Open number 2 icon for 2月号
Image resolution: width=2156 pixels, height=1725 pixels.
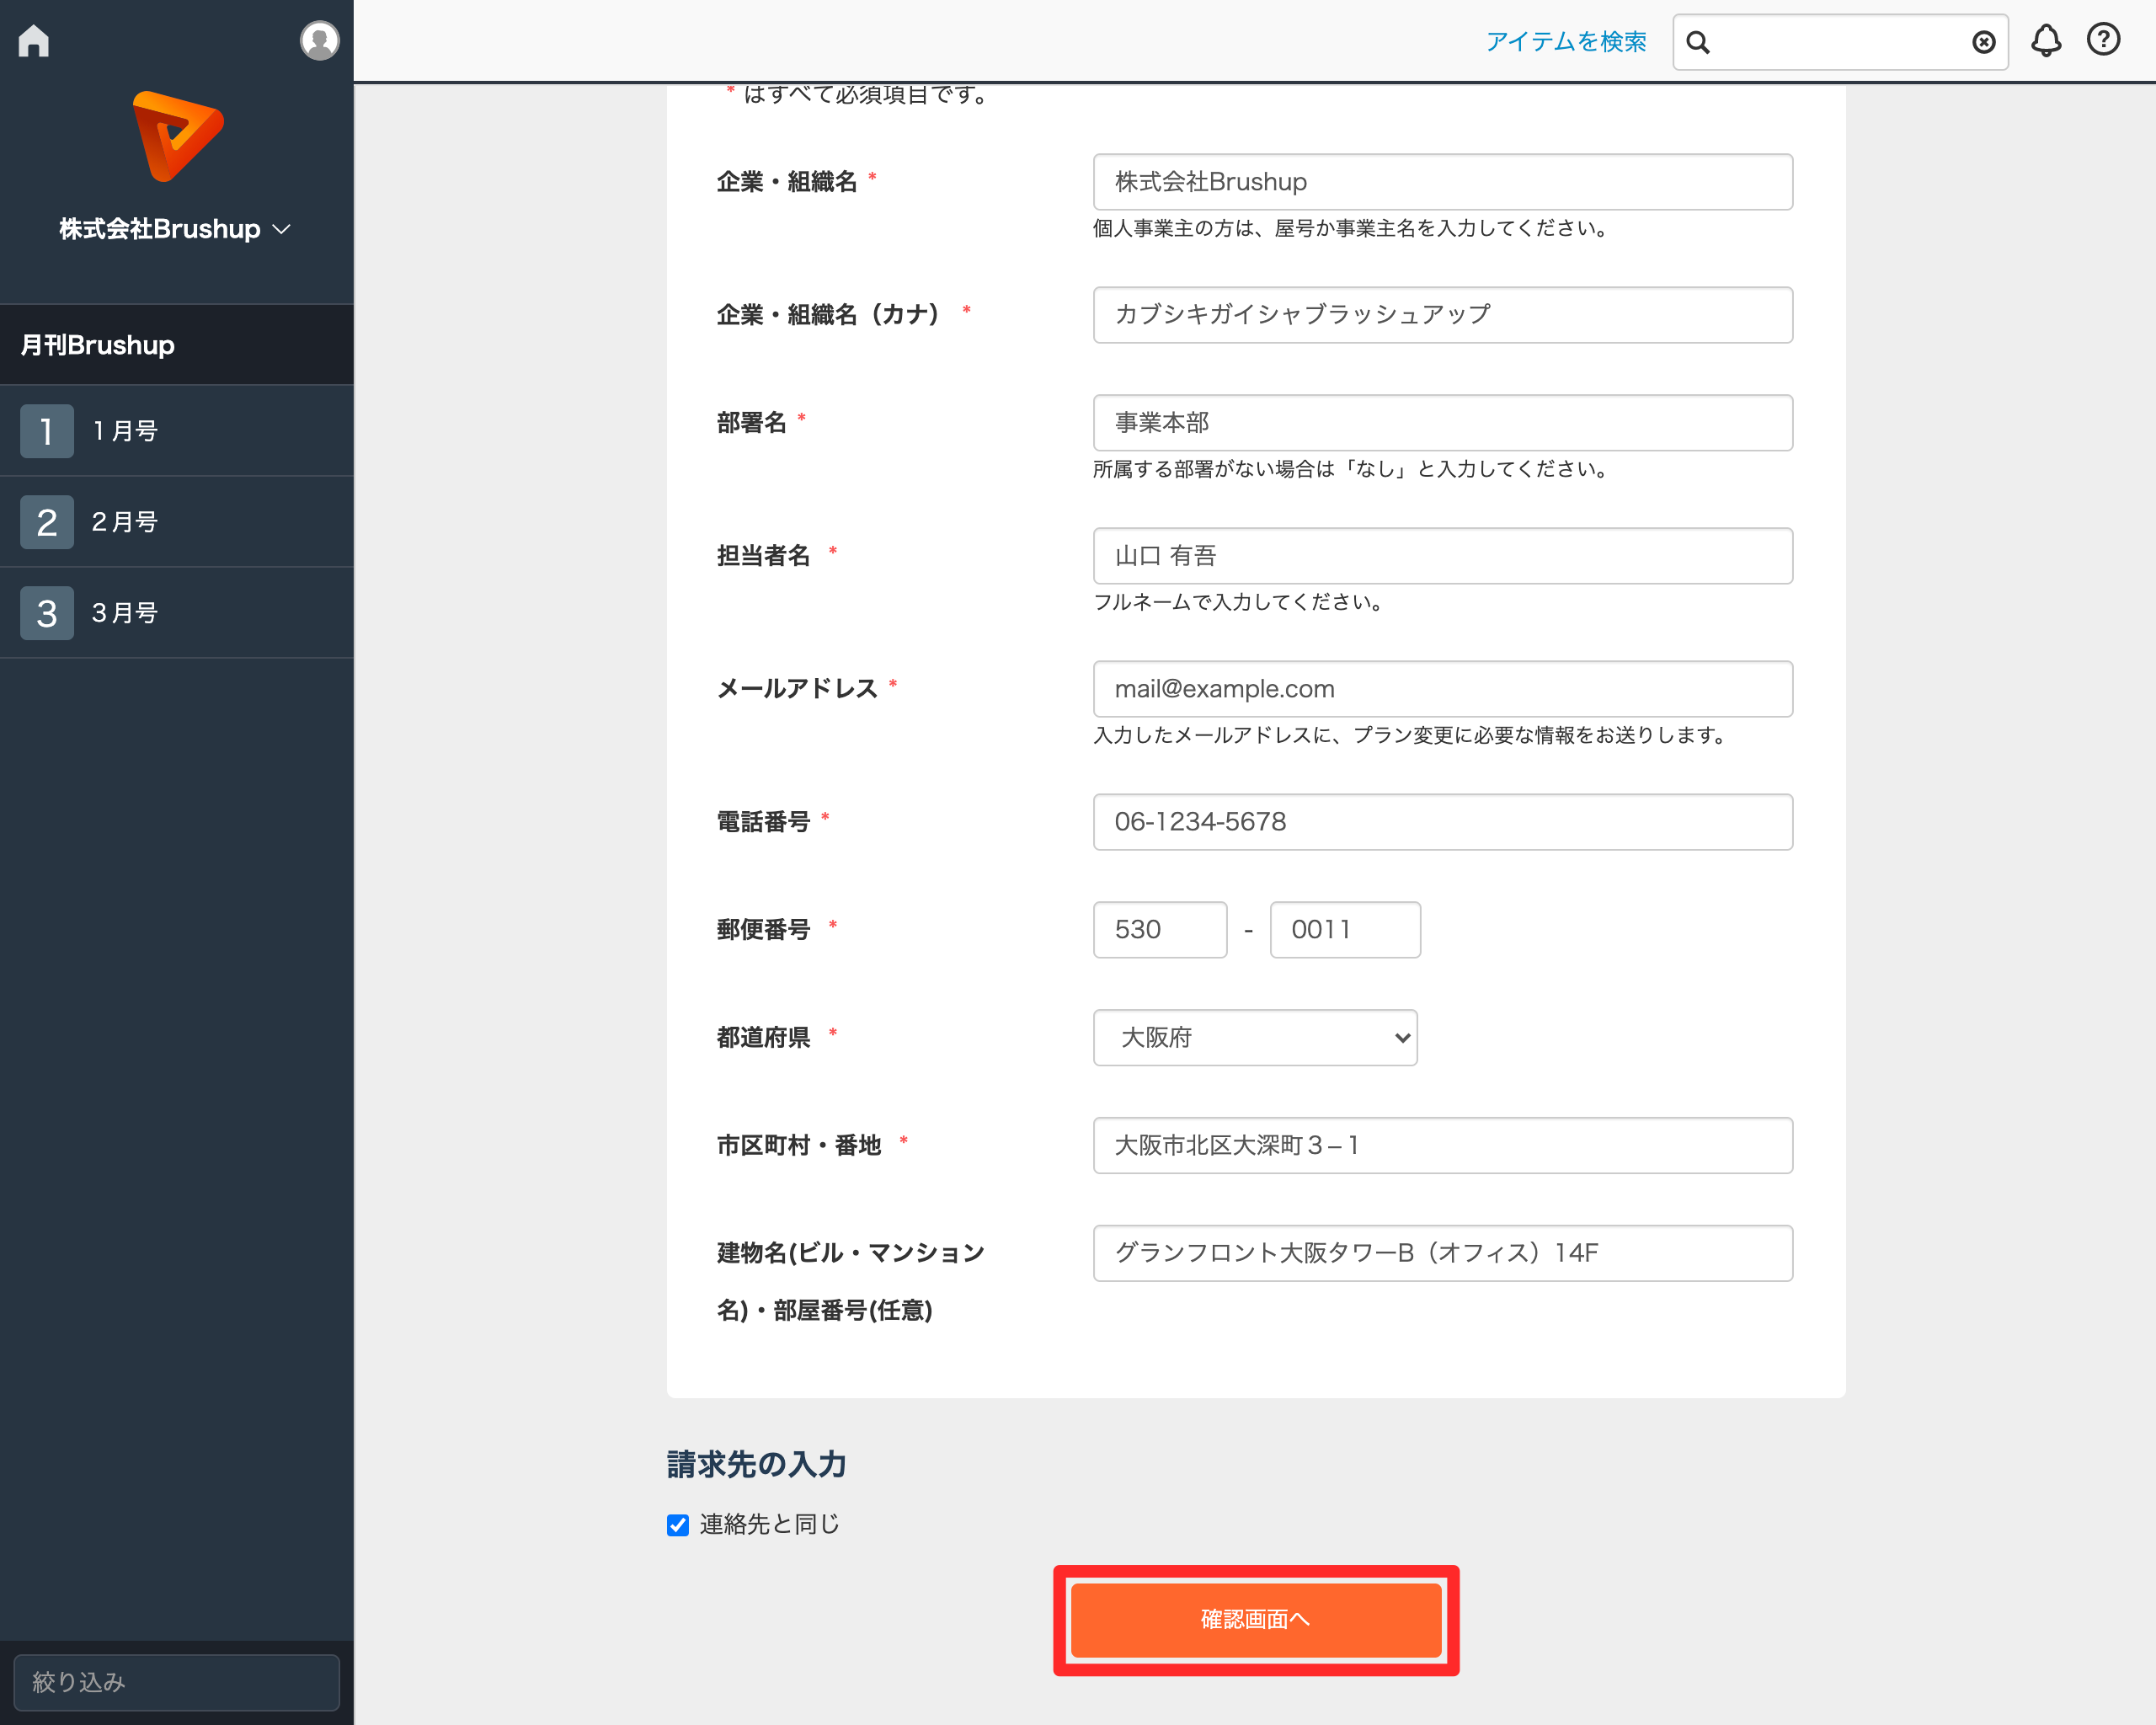pos(47,522)
